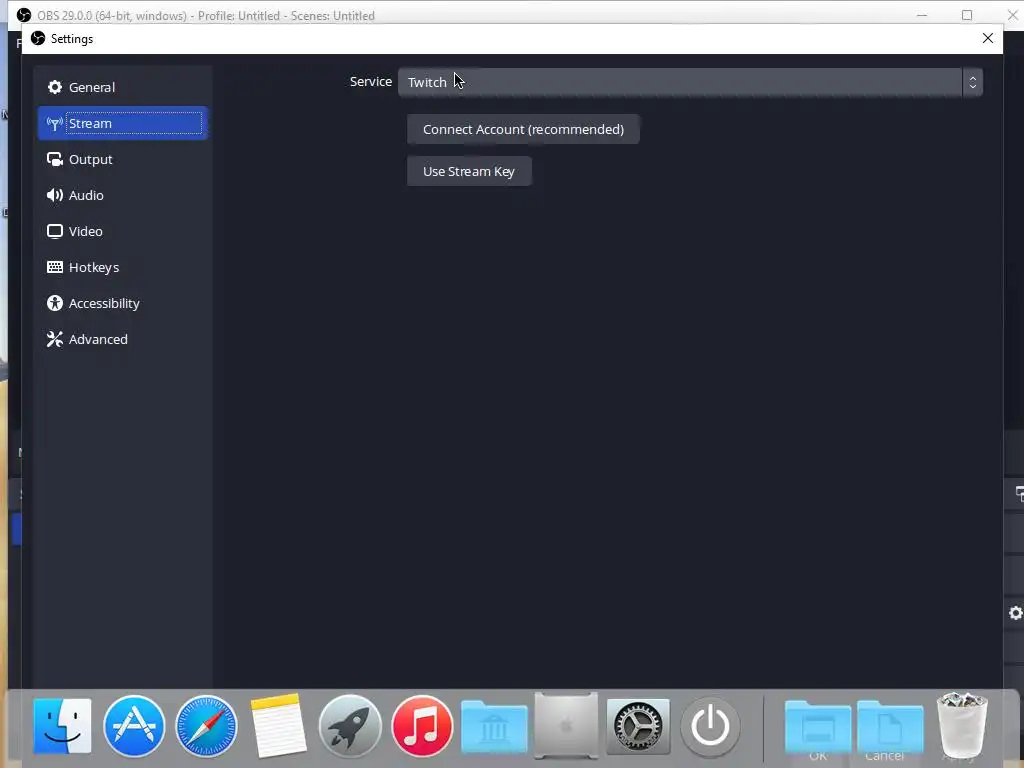Open Finder from the dock
This screenshot has height=768, width=1024.
[x=63, y=726]
